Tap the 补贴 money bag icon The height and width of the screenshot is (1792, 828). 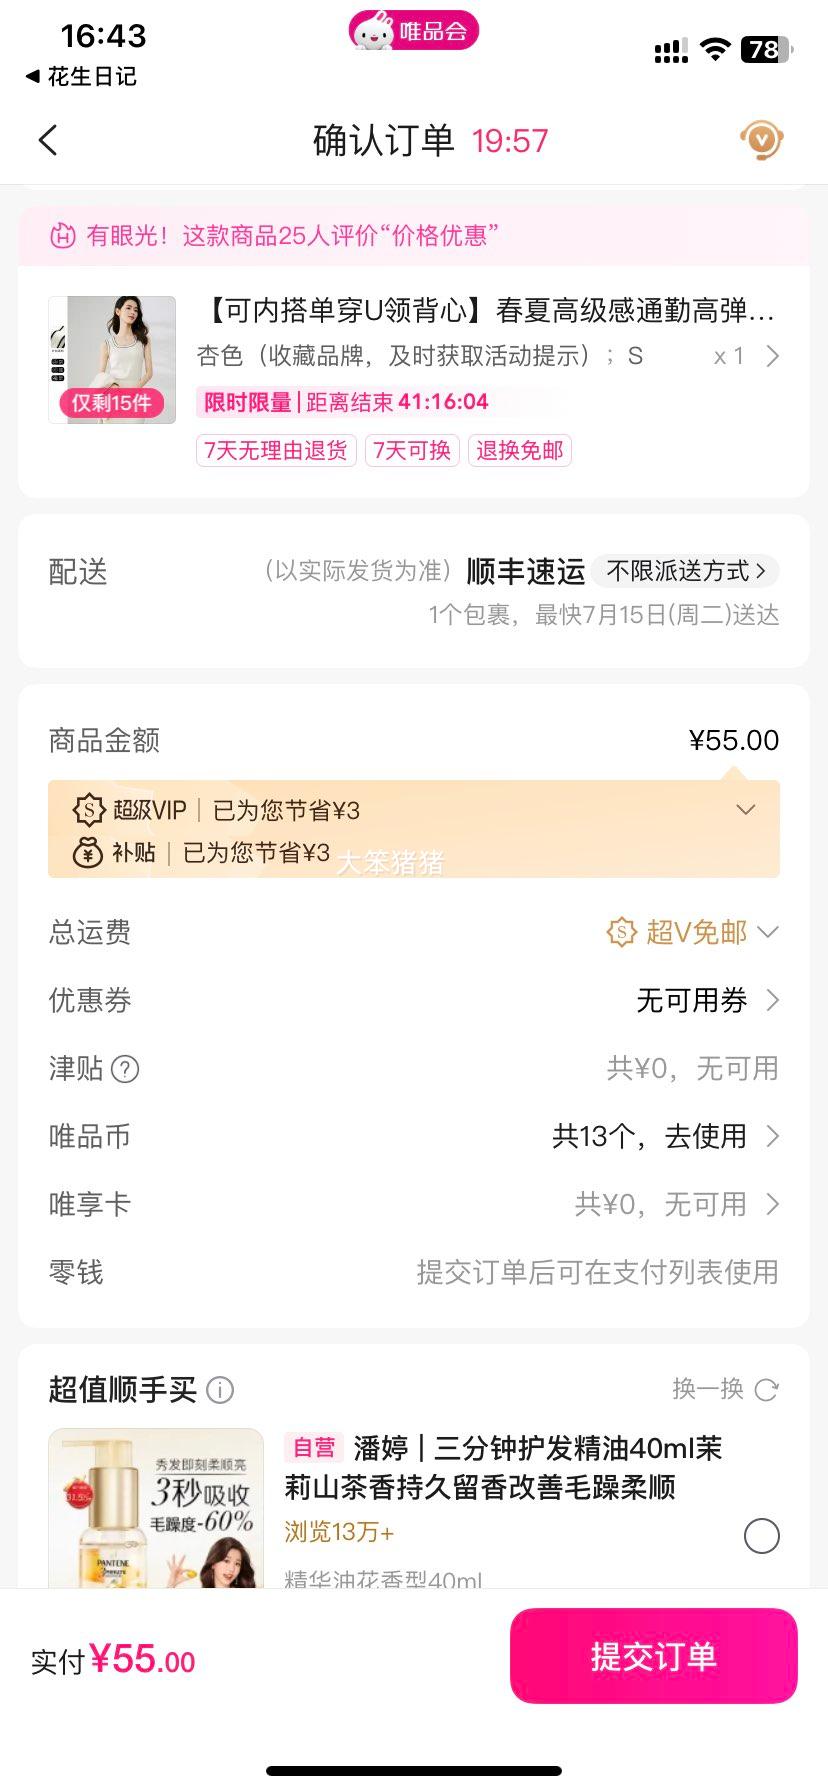pyautogui.click(x=89, y=852)
